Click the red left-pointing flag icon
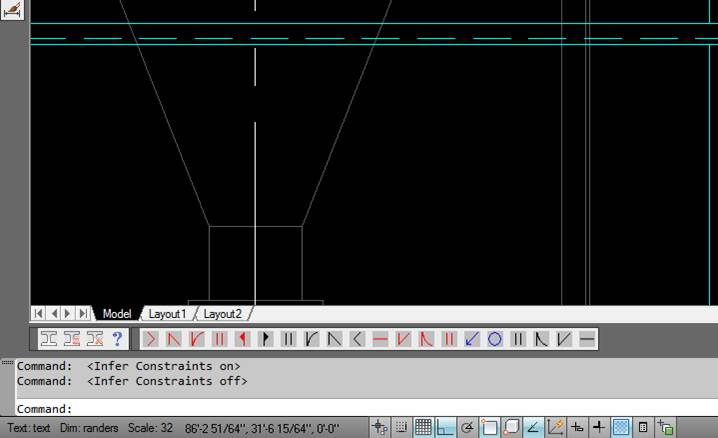 pos(243,339)
